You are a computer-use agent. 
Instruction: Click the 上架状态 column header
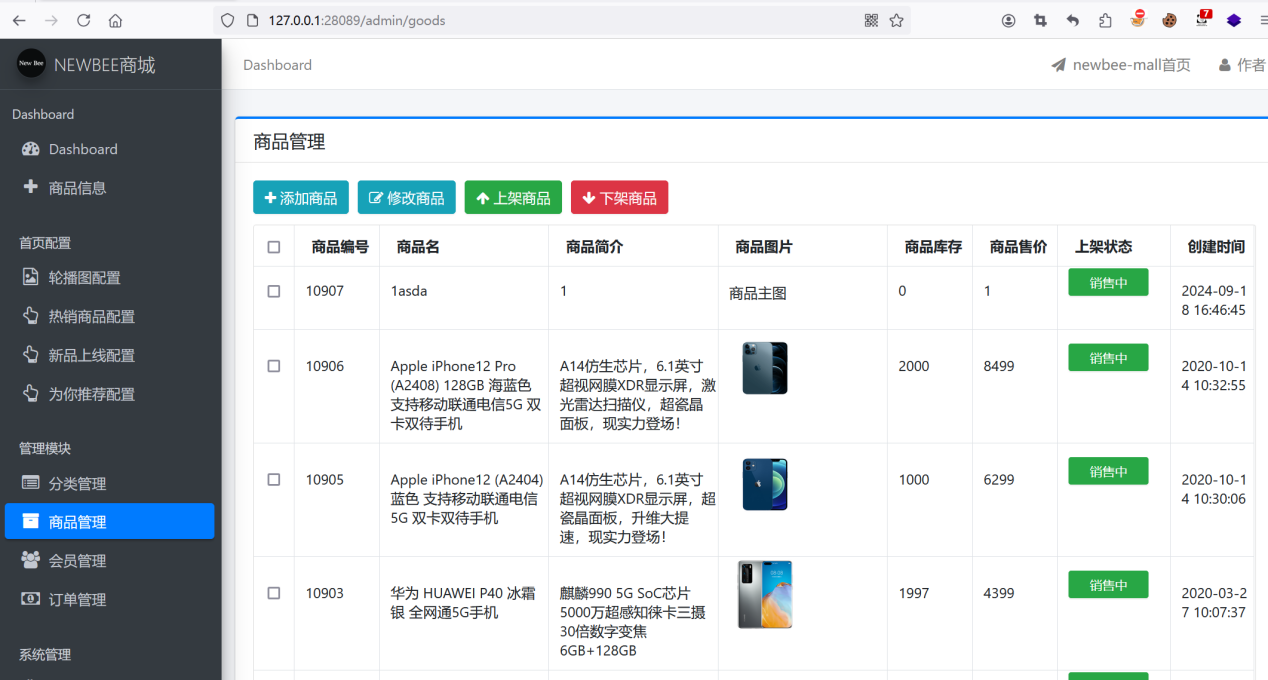click(1104, 247)
